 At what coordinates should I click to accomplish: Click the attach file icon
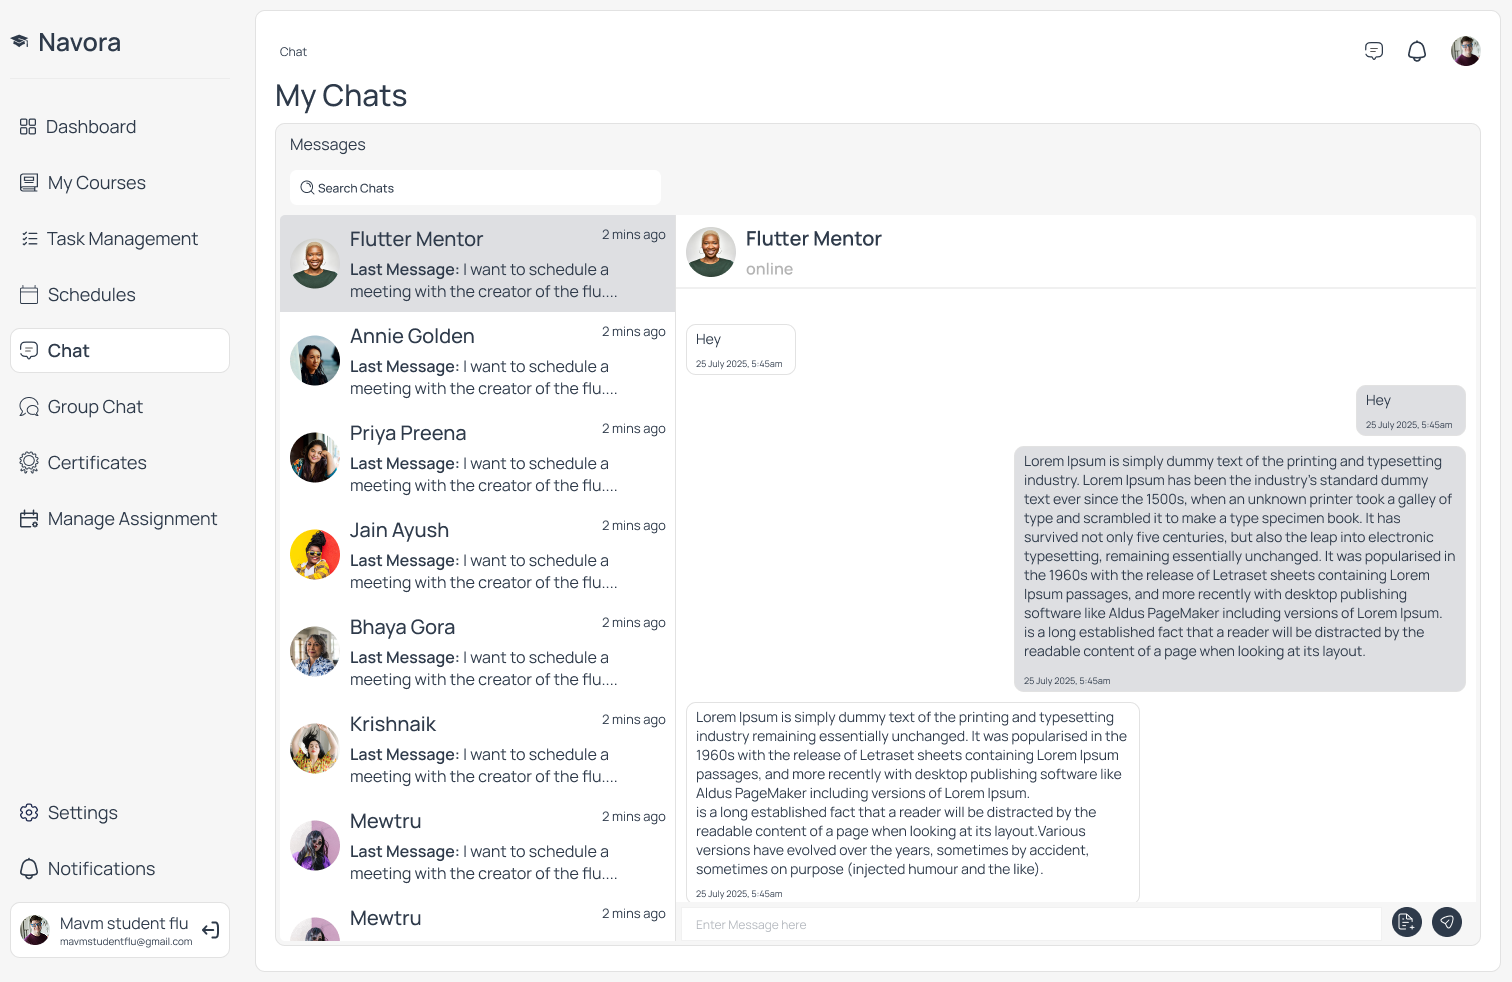pyautogui.click(x=1407, y=922)
